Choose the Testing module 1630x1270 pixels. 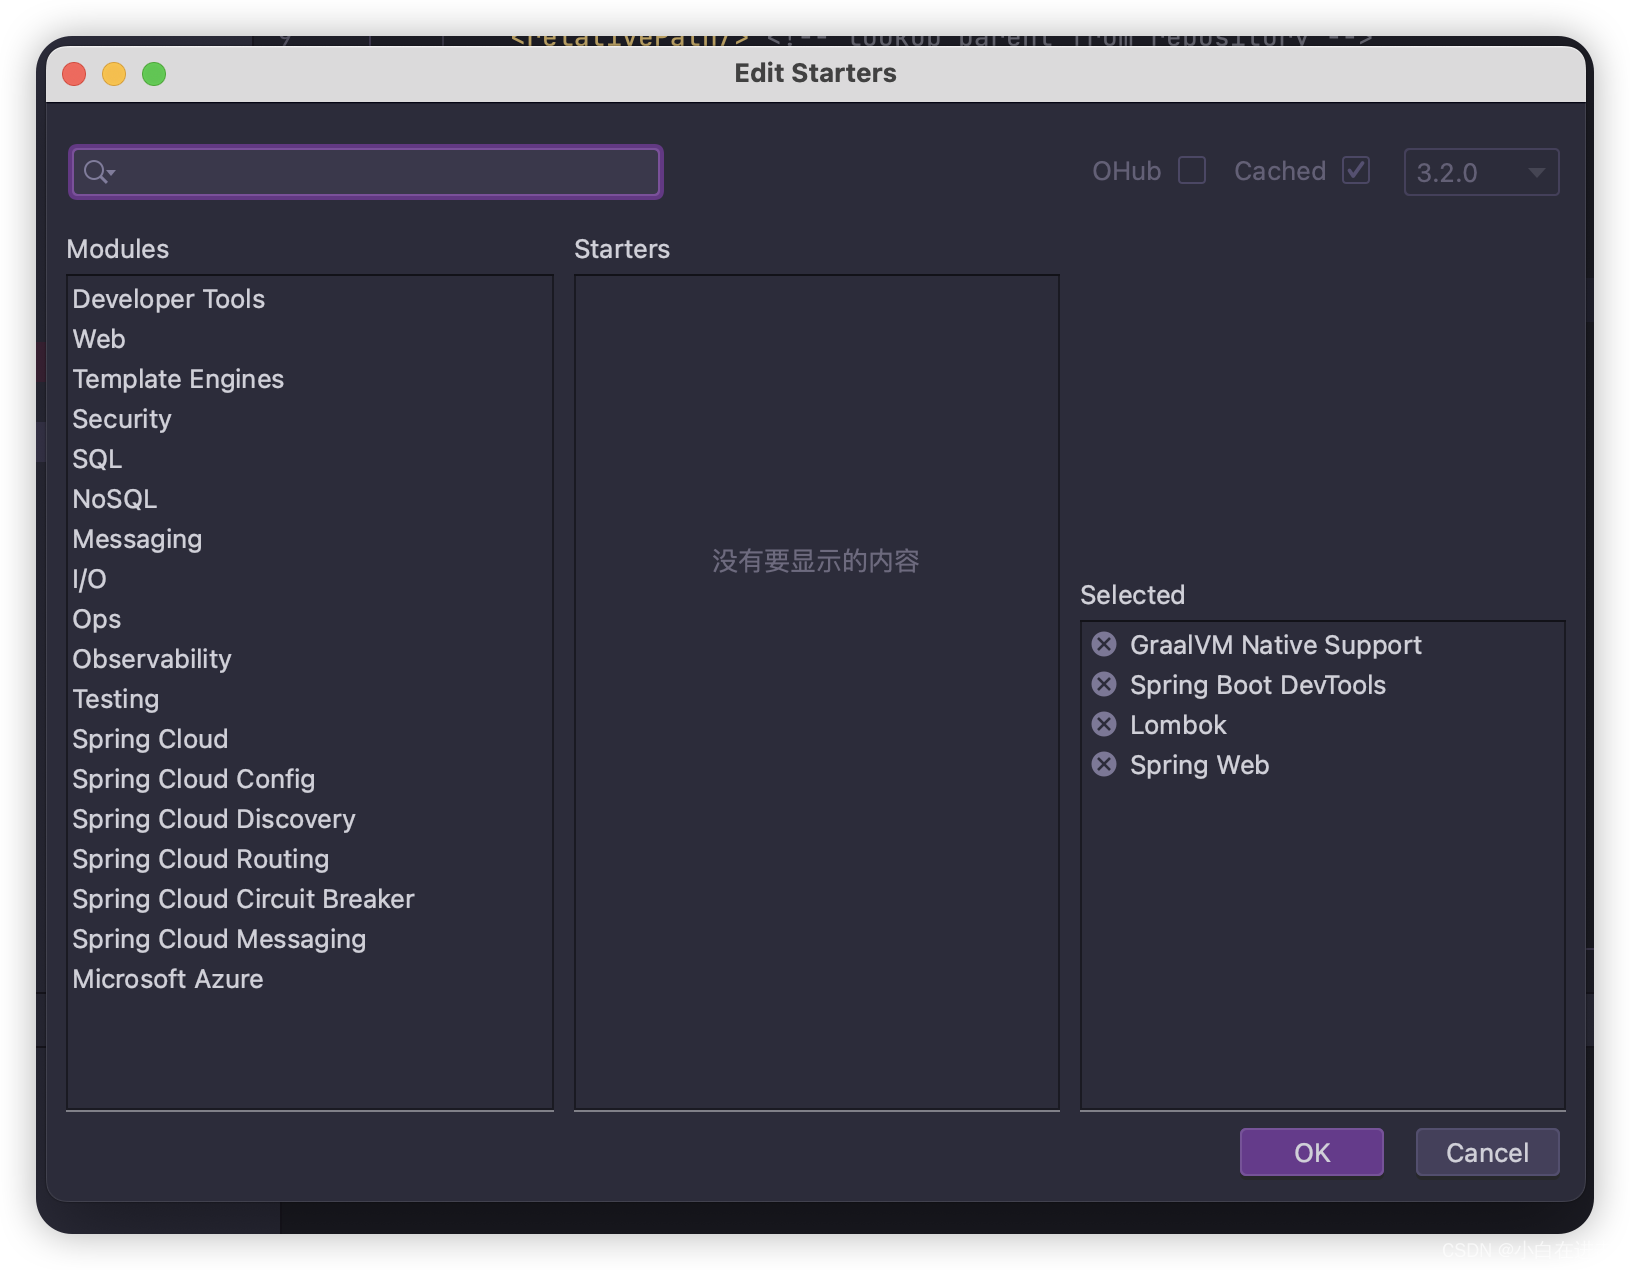pos(310,699)
